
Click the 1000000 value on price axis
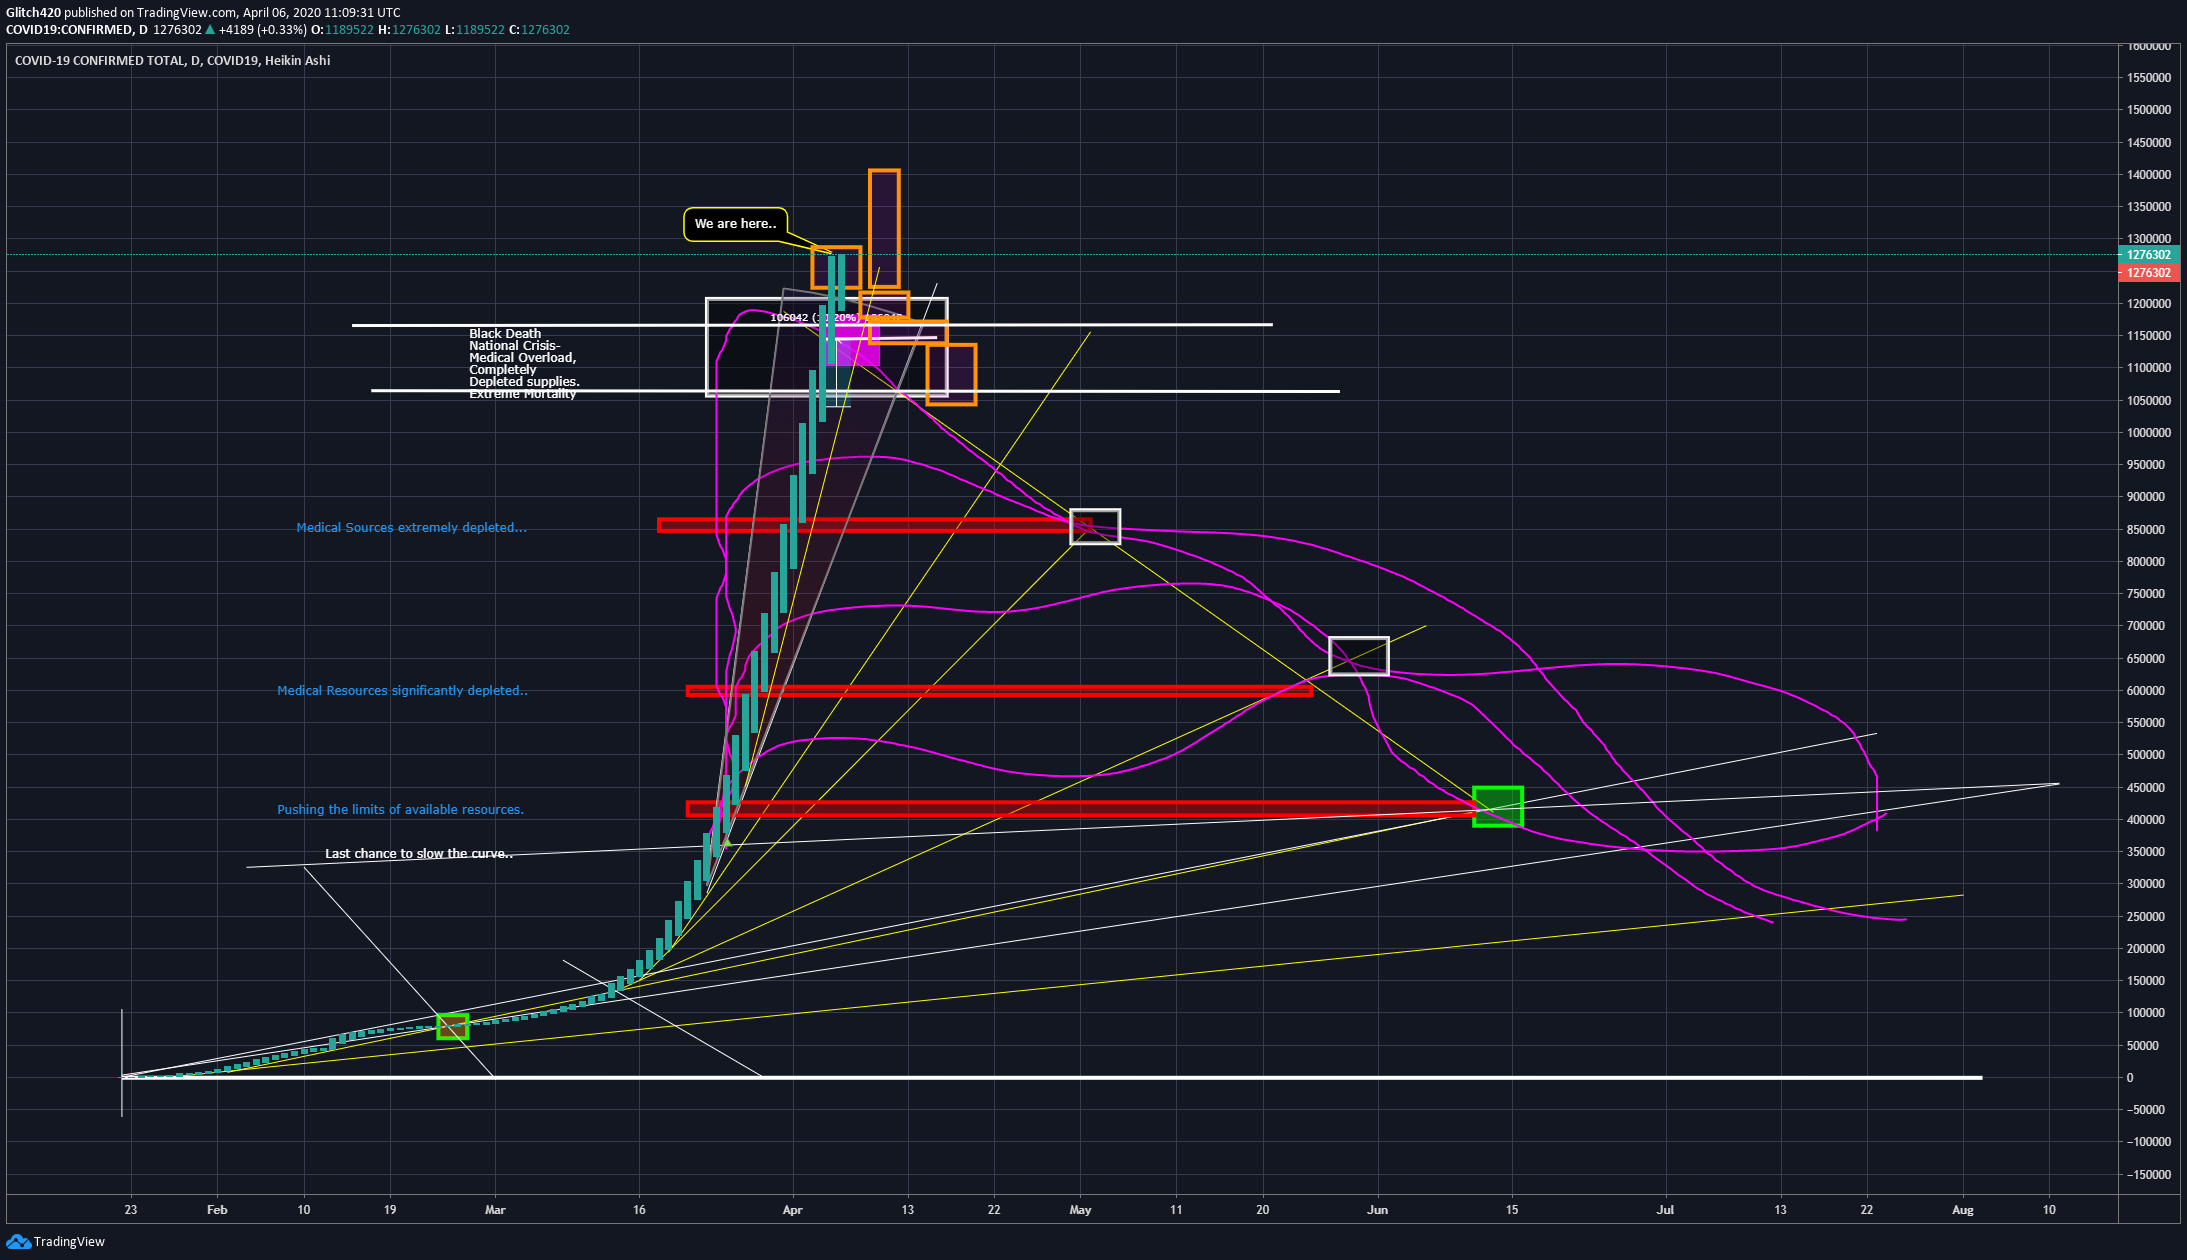coord(2149,433)
